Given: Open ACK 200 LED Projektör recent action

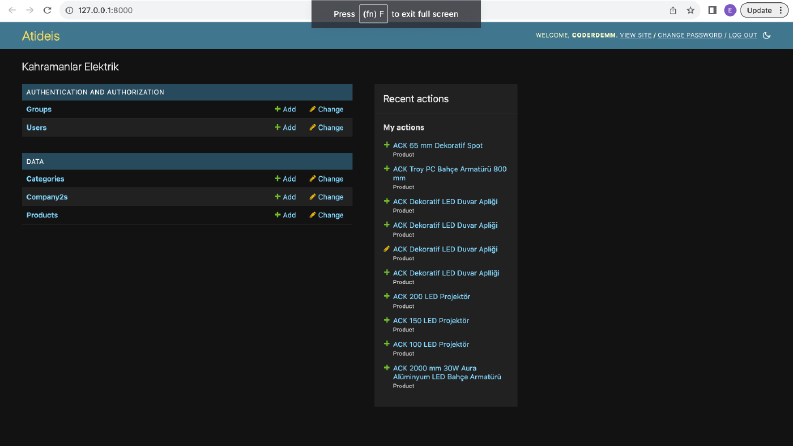Looking at the screenshot, I should 431,296.
